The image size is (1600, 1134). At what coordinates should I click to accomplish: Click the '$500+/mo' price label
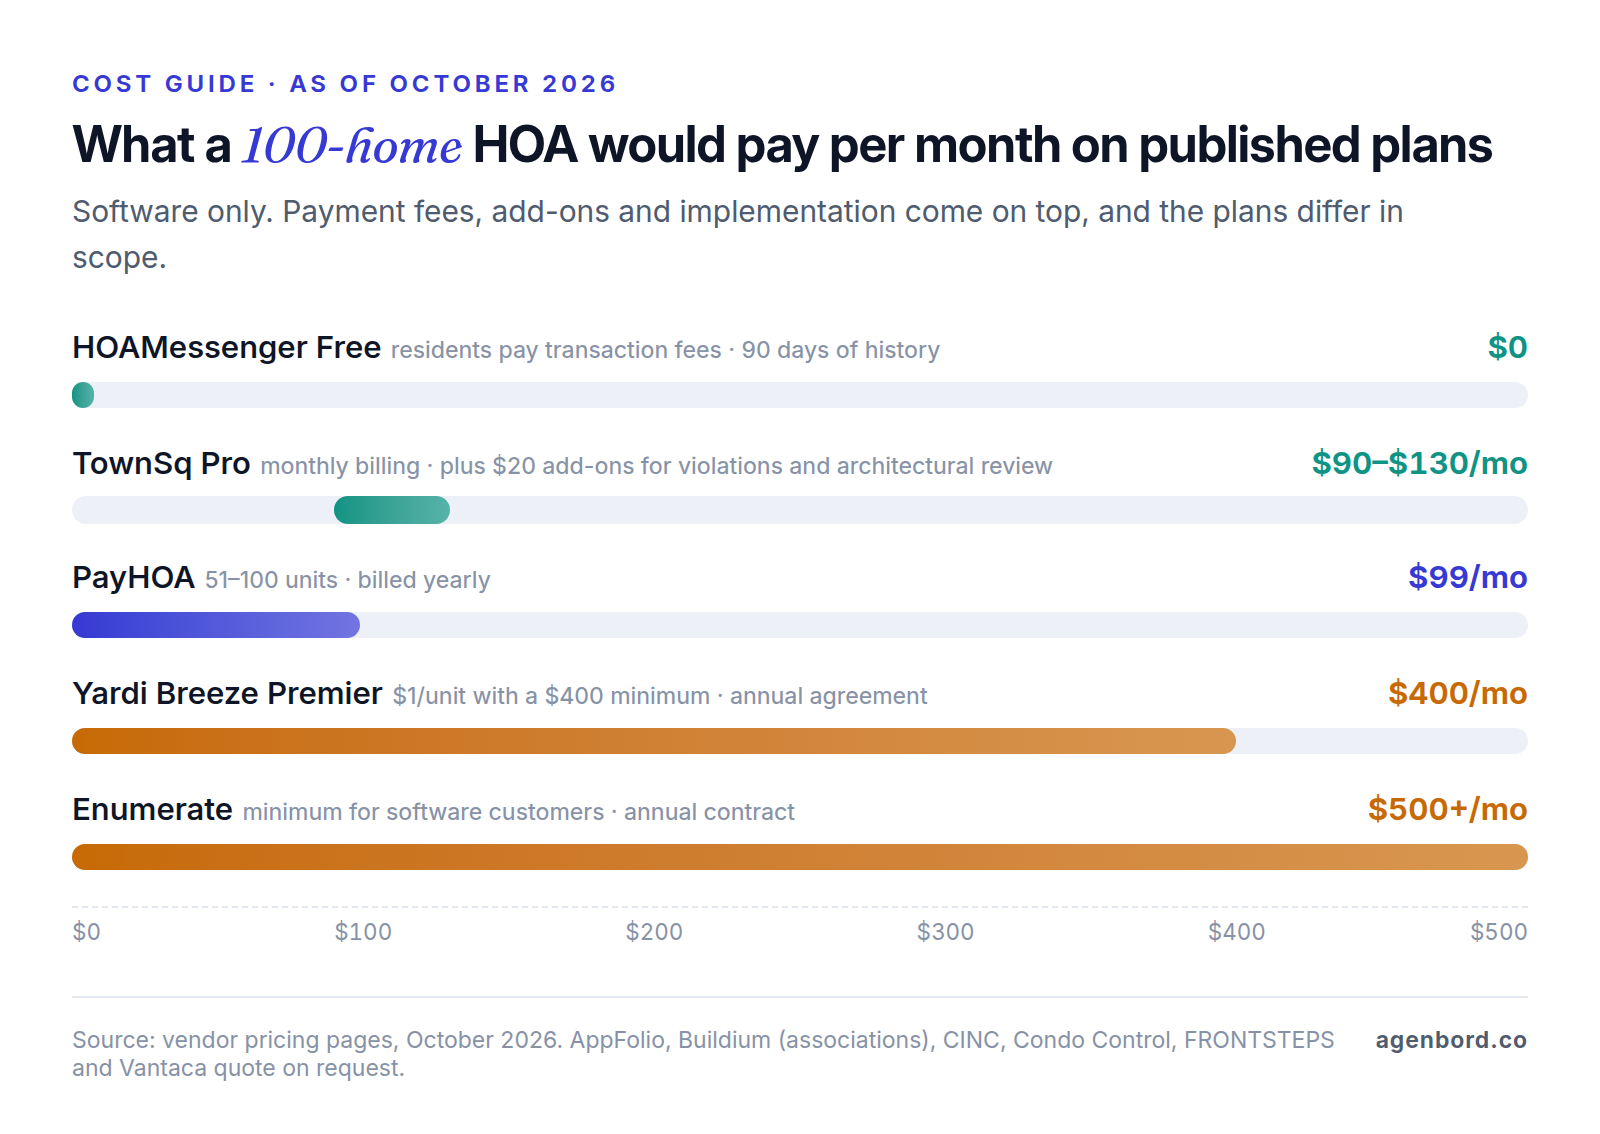1448,809
